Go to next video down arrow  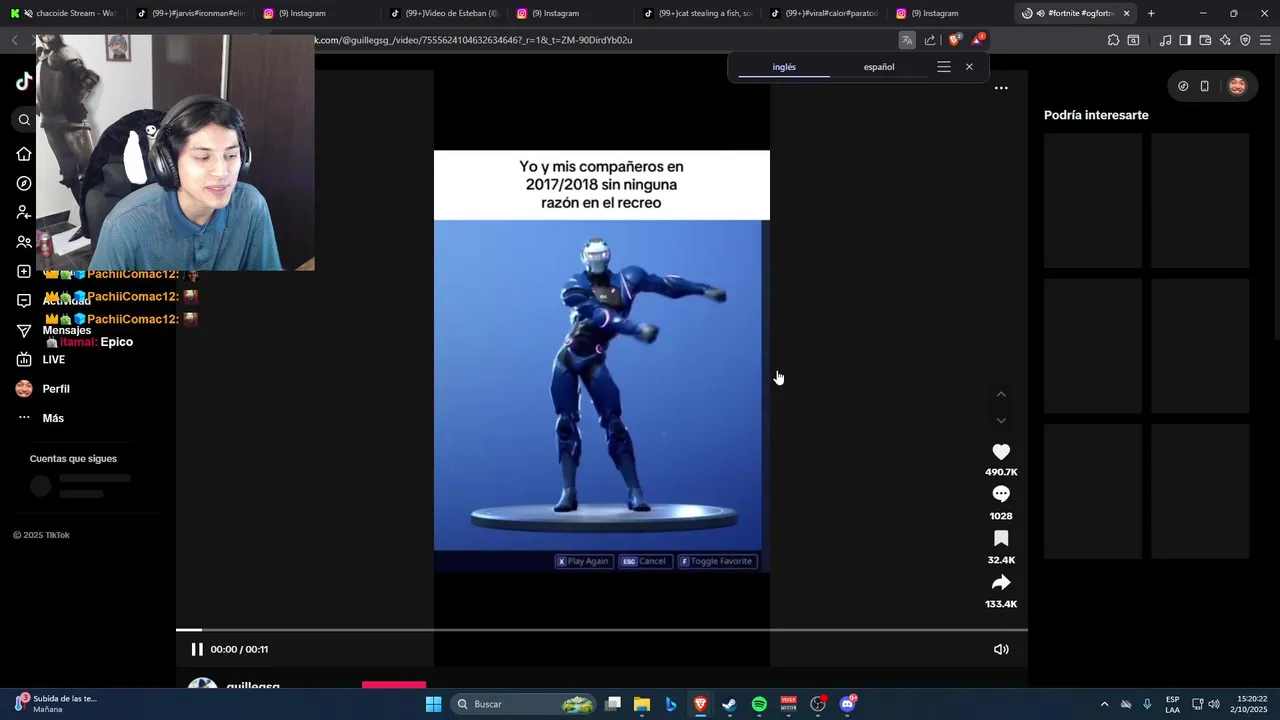click(x=1001, y=420)
